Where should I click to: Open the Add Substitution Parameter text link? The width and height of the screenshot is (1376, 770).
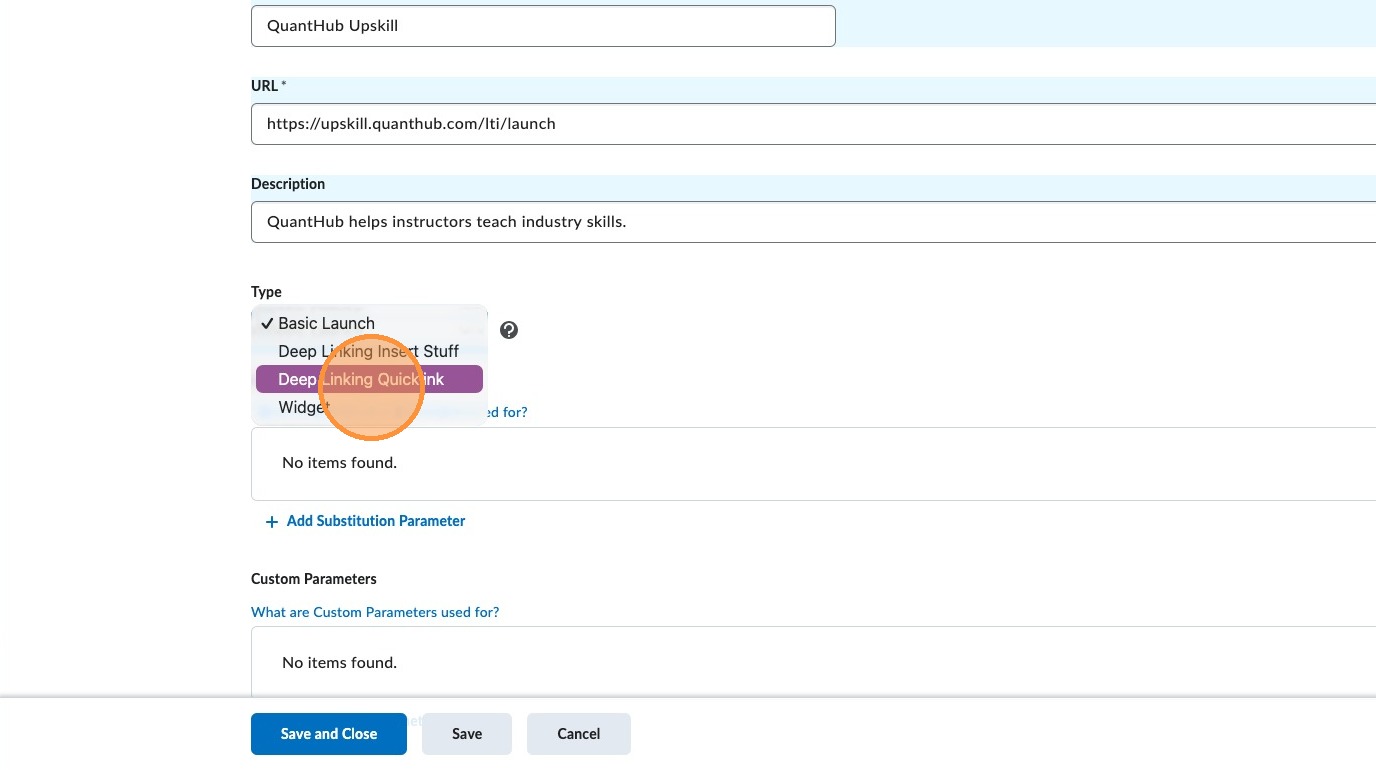click(375, 521)
